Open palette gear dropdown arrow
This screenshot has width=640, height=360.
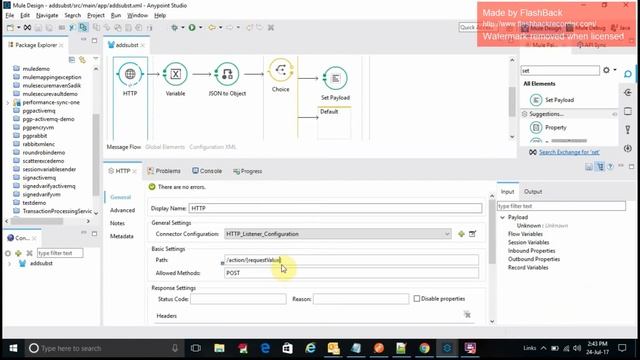[615, 70]
